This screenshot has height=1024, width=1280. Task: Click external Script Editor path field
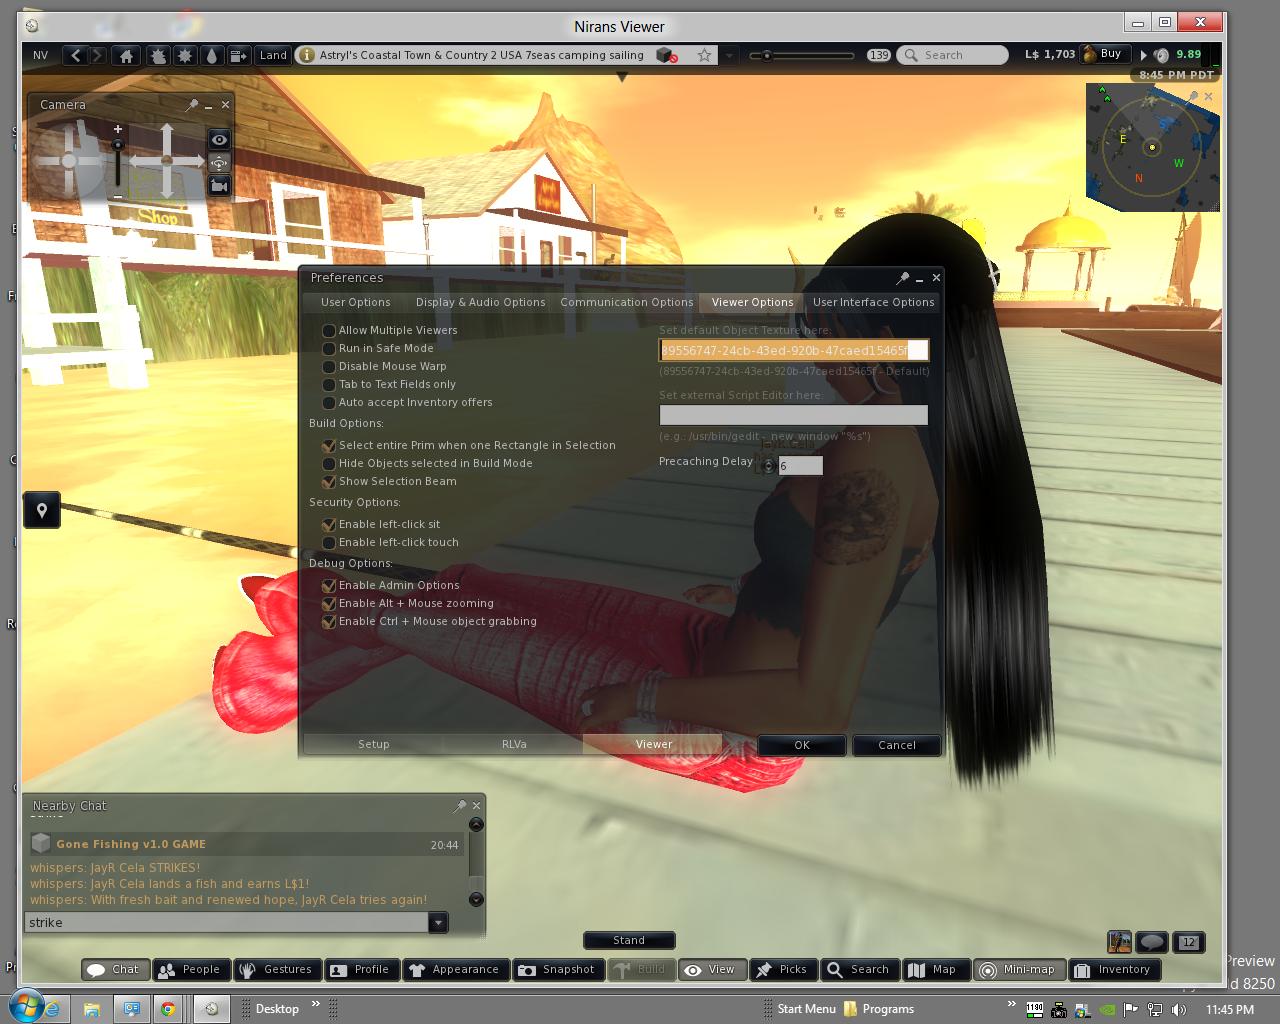pyautogui.click(x=794, y=415)
